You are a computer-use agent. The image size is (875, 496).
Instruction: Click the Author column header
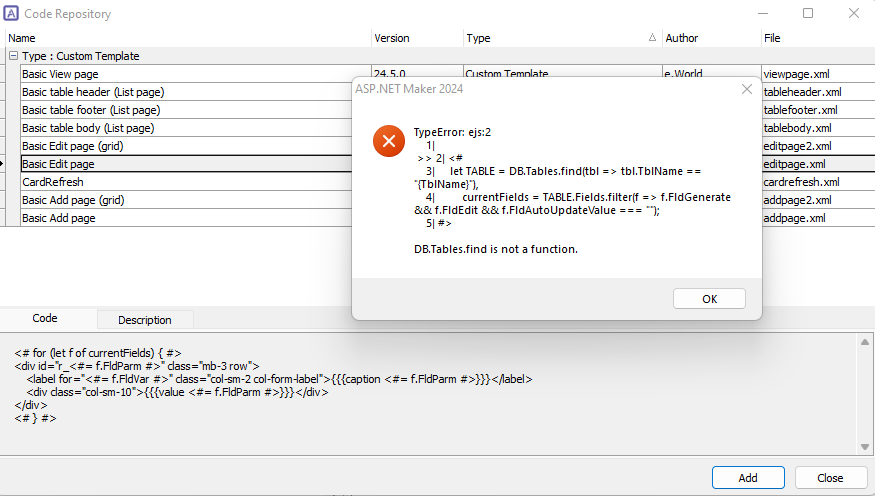(711, 38)
